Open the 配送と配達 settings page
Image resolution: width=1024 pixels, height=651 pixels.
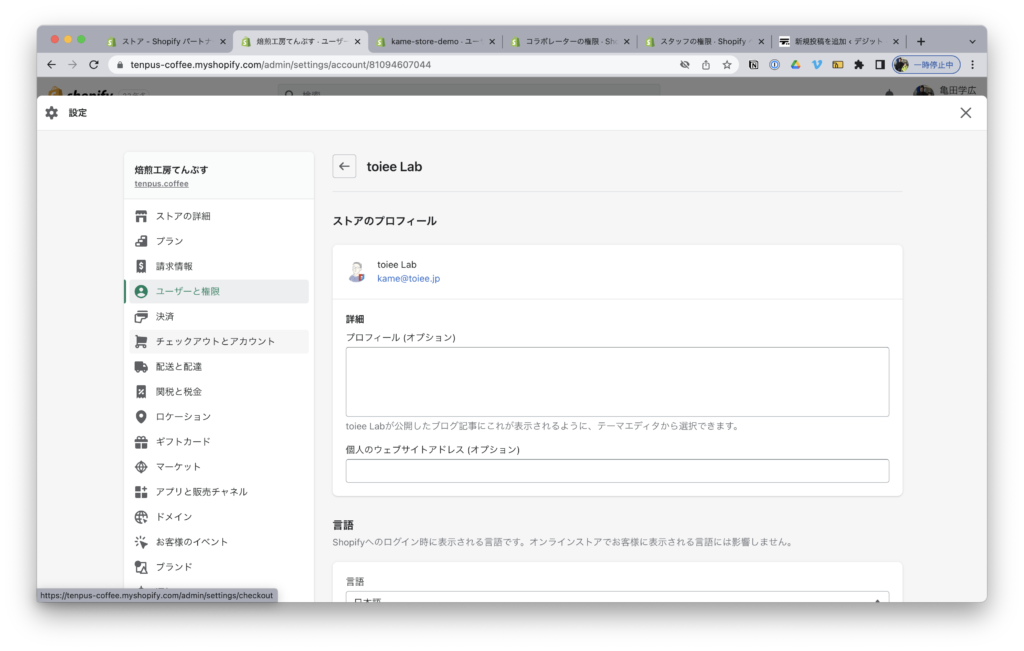pyautogui.click(x=219, y=367)
